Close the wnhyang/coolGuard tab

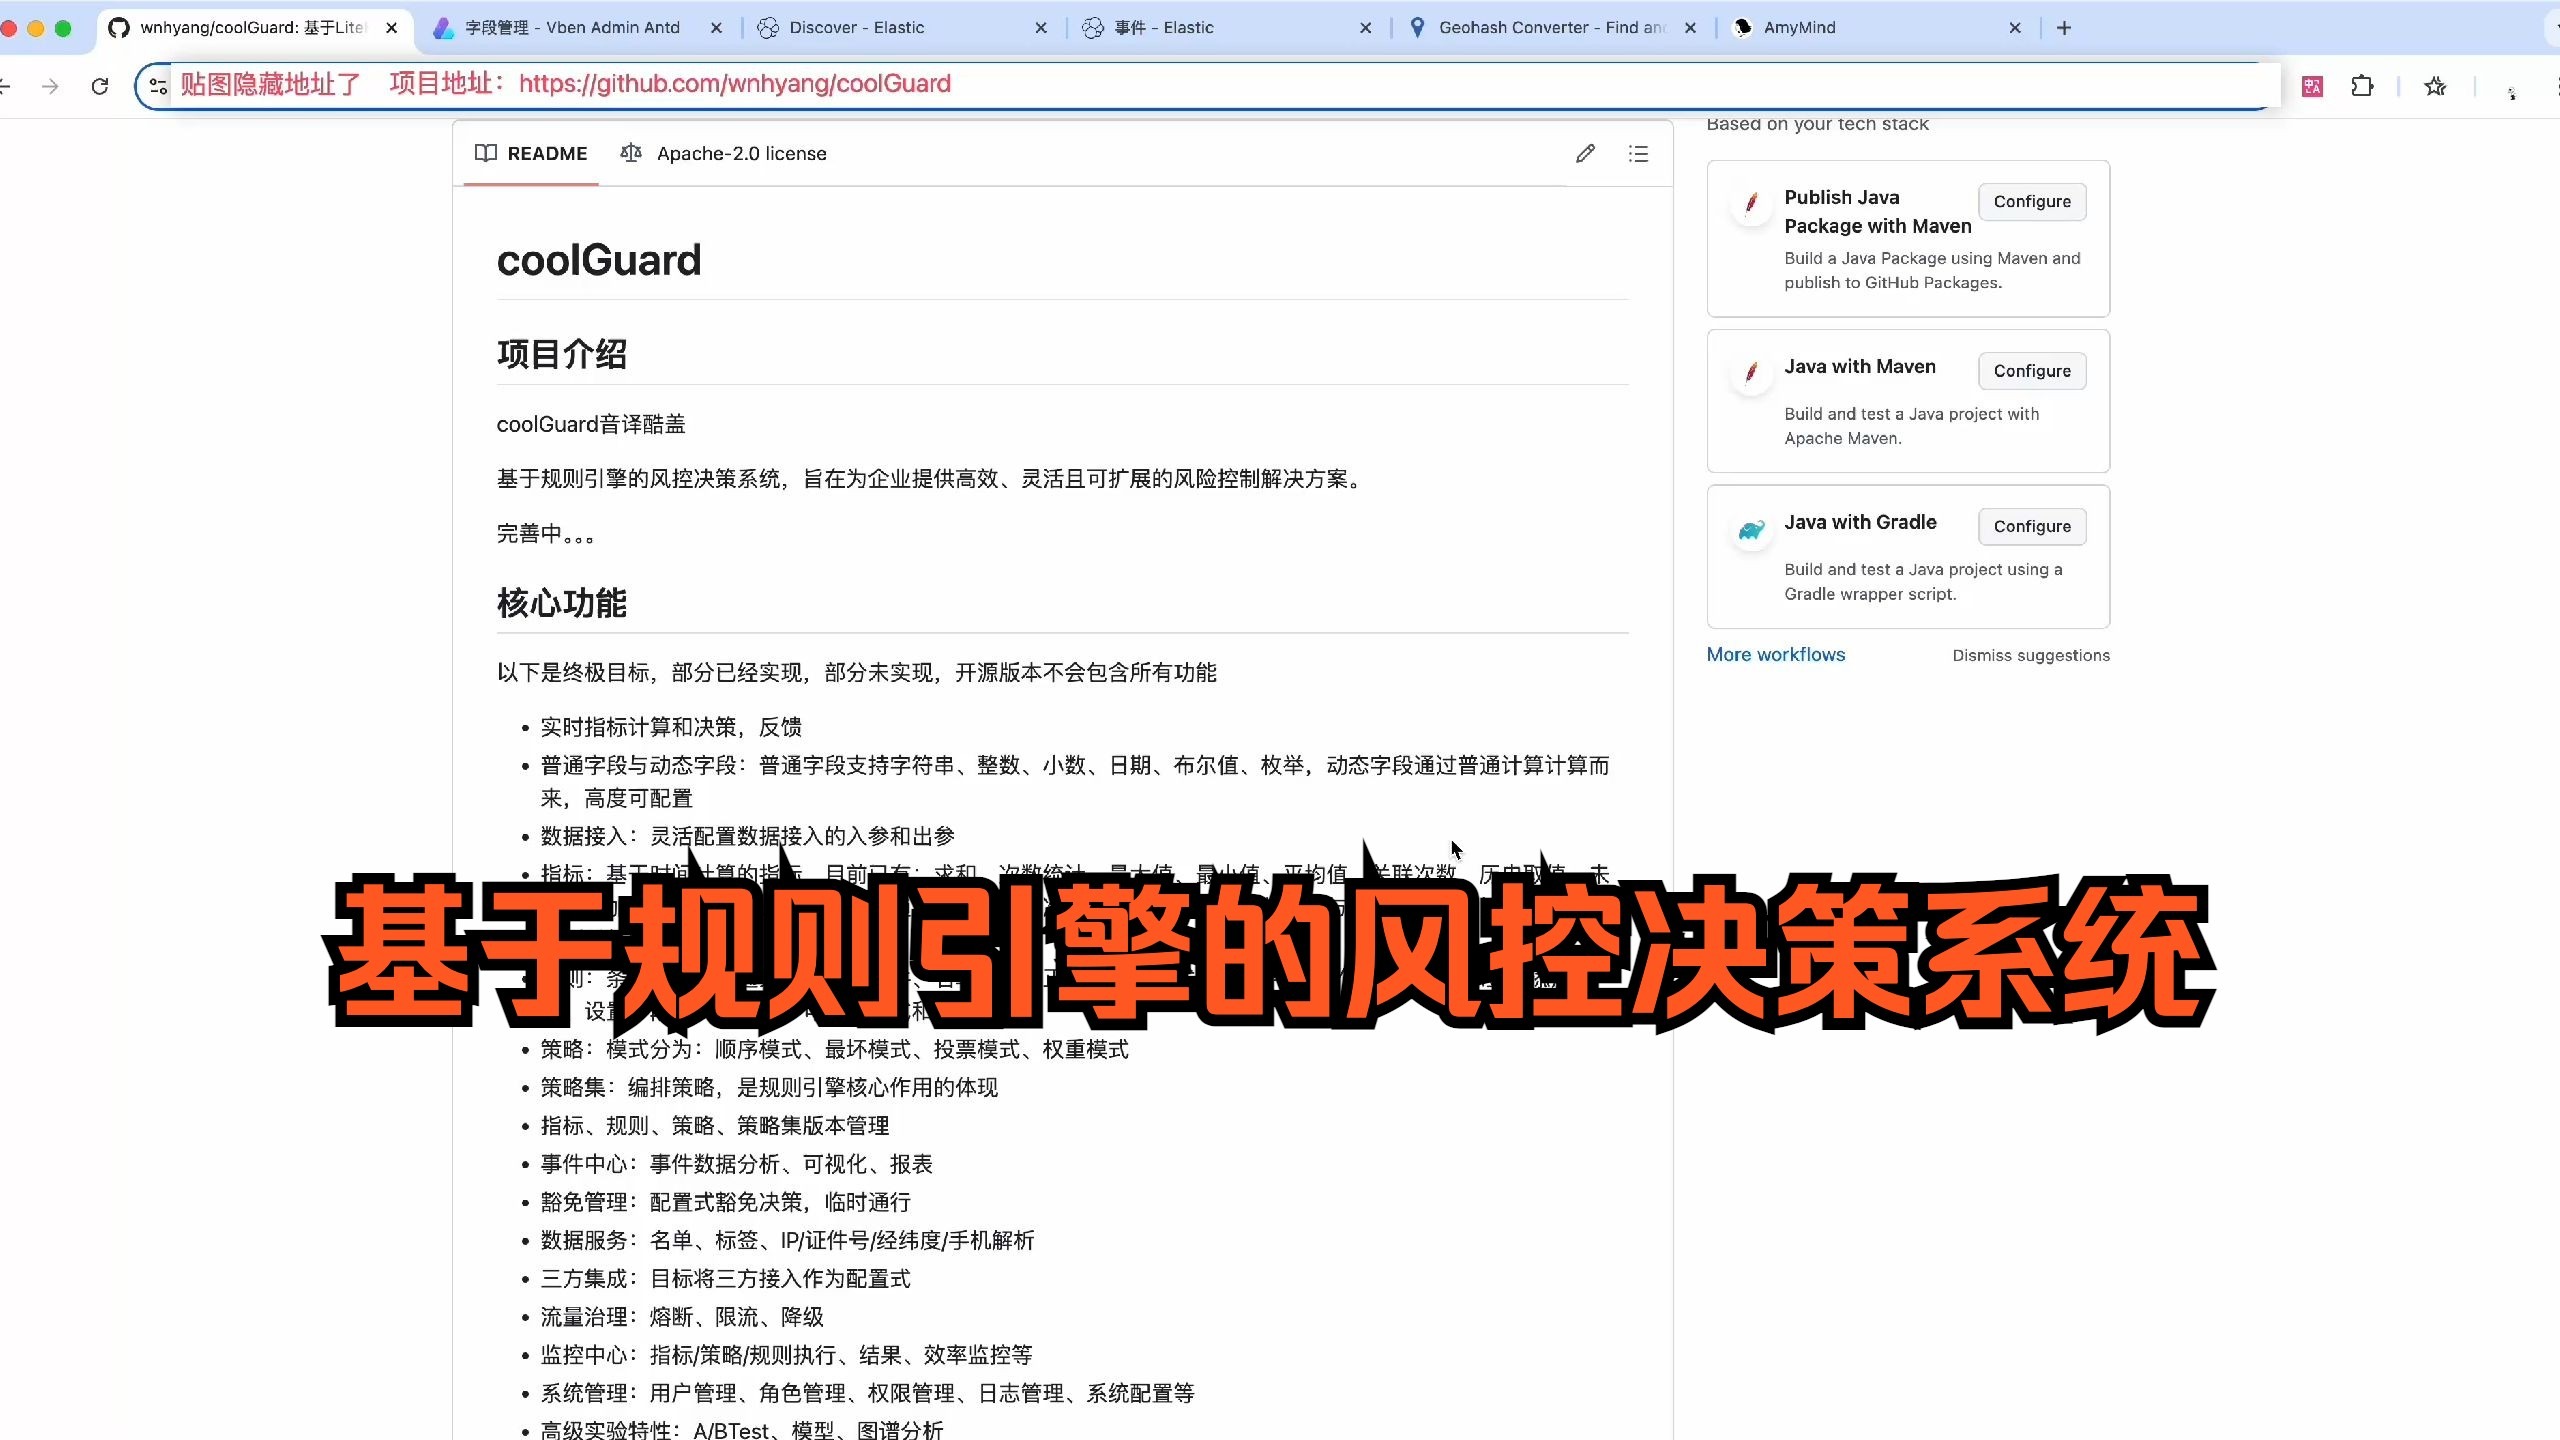(392, 28)
